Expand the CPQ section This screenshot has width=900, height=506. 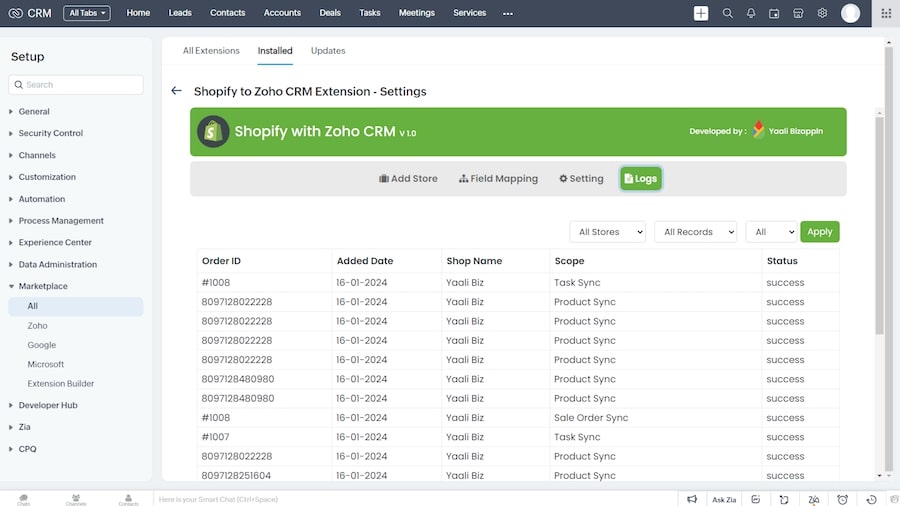click(27, 449)
